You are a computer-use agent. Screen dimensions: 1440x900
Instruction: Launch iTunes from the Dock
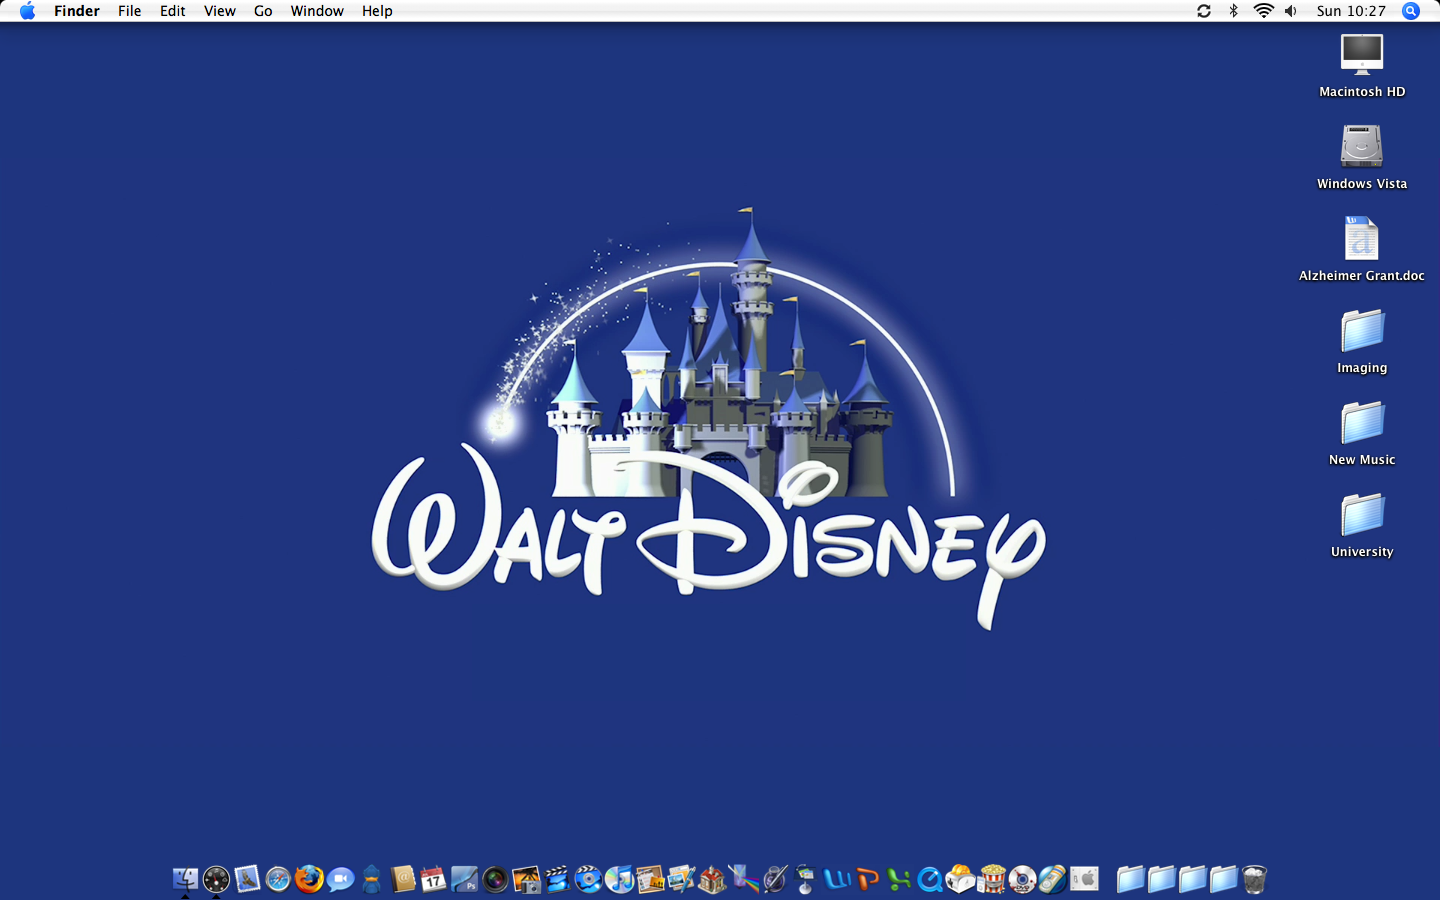620,879
